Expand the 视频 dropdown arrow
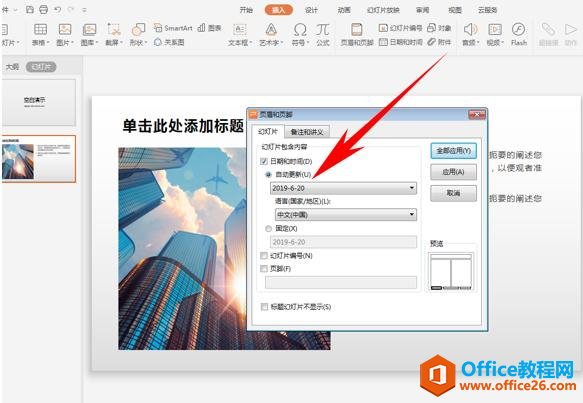Image resolution: width=583 pixels, height=403 pixels. [502, 43]
